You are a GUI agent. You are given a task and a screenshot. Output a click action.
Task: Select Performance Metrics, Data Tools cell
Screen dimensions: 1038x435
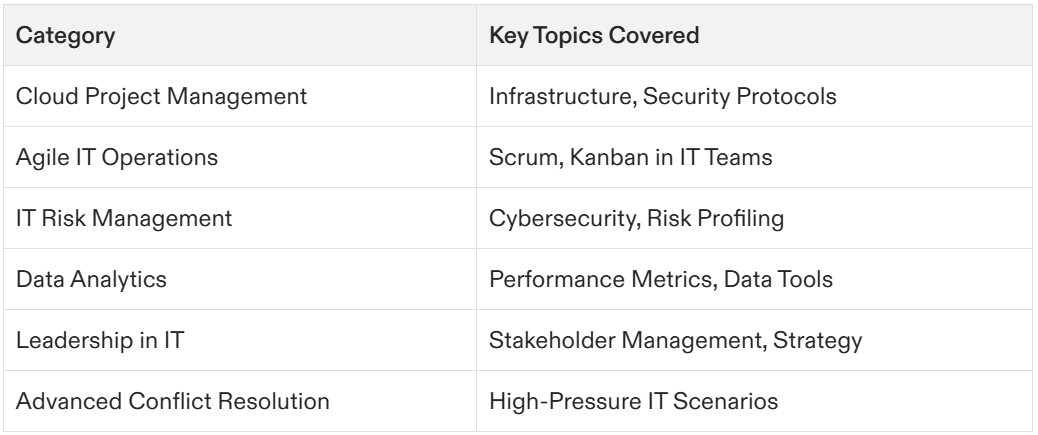tap(754, 279)
